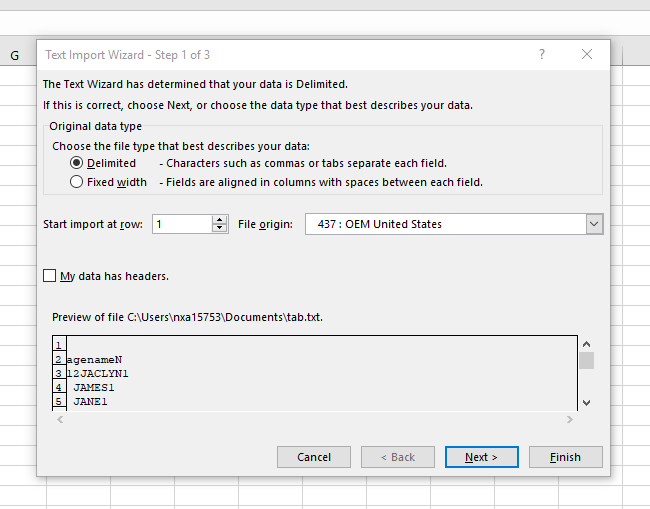Click the preview vertical scrollbar thumb
Screen dimensions: 650x509
coord(586,361)
